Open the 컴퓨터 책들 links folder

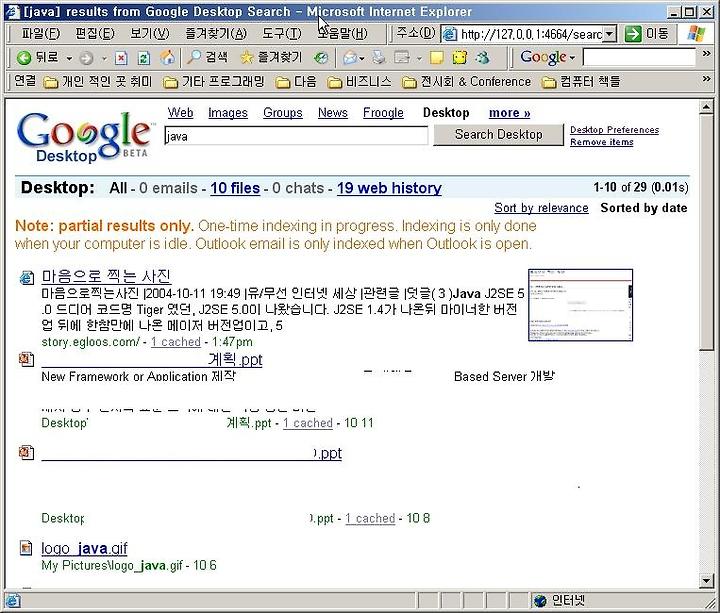click(x=580, y=82)
